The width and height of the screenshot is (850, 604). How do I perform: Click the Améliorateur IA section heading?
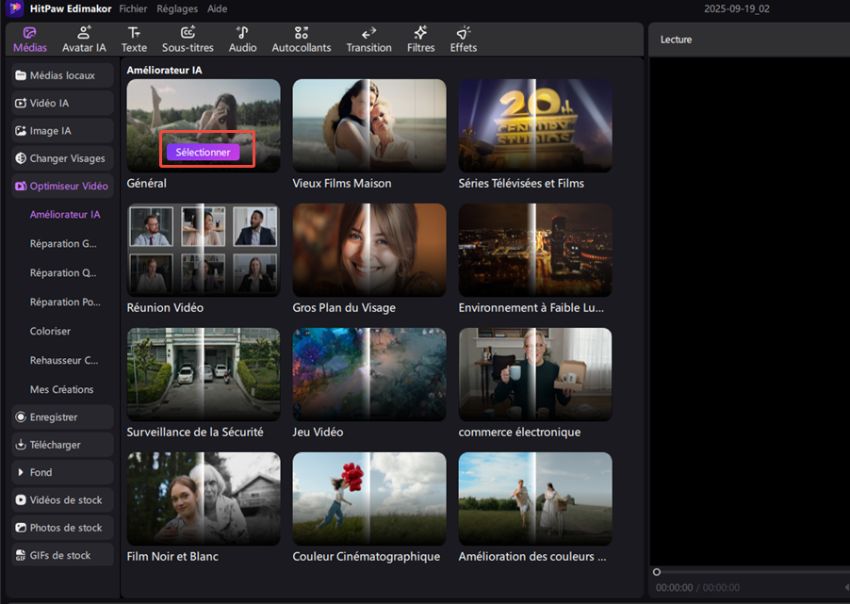pos(164,70)
